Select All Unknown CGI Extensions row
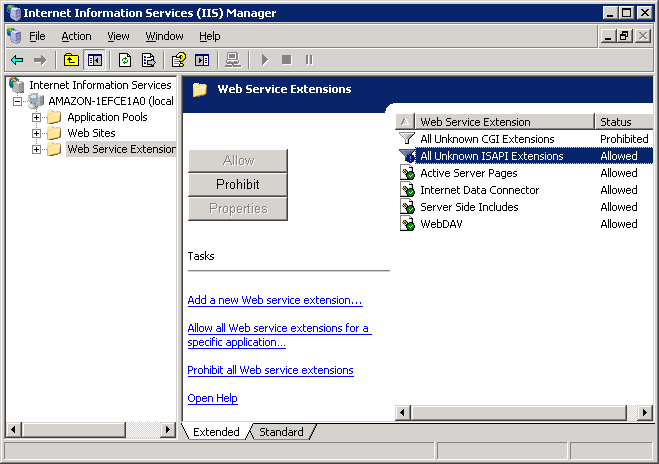The height and width of the screenshot is (464, 659). tap(525, 139)
